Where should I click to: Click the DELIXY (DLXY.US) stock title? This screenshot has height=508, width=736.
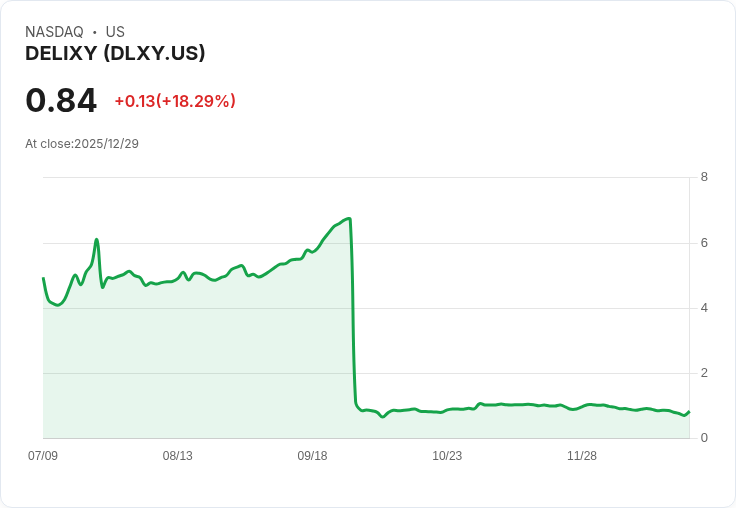pos(115,53)
